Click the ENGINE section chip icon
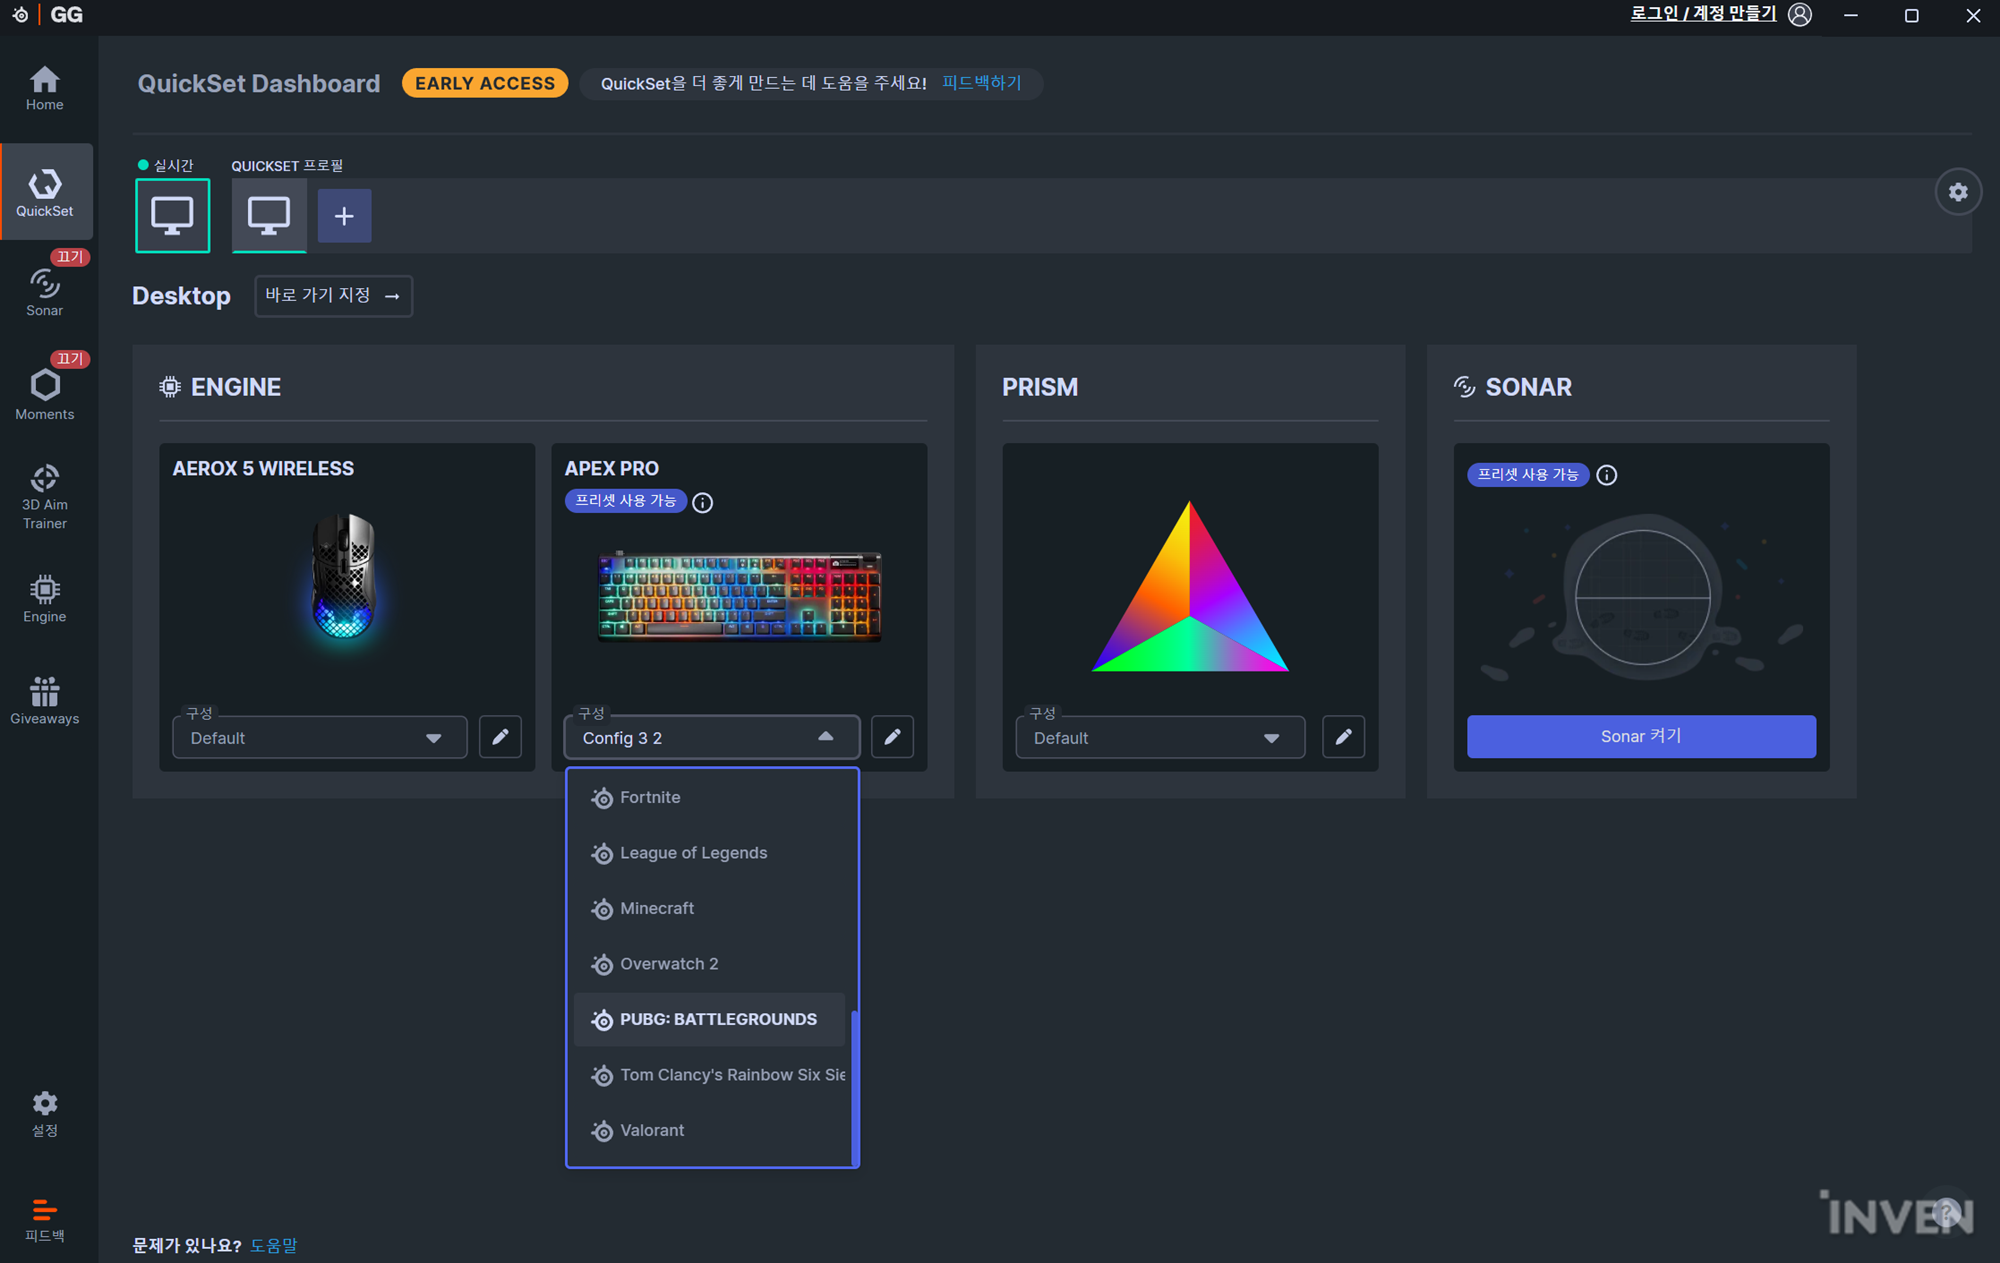Screen dimensions: 2000x1263 (x=170, y=387)
